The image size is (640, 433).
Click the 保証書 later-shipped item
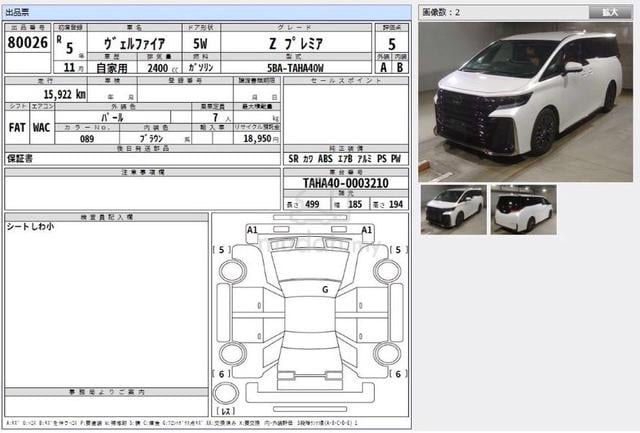click(20, 159)
